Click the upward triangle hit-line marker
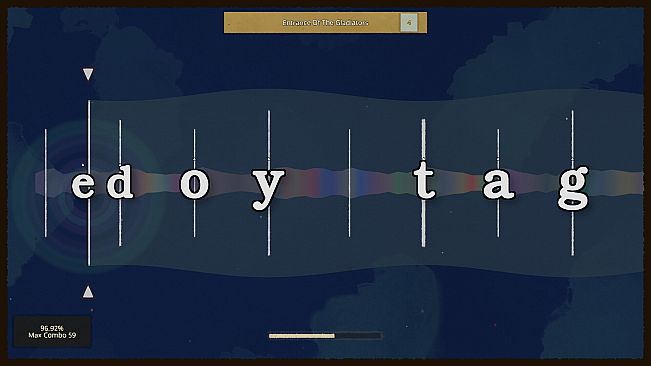The height and width of the screenshot is (366, 651). tap(88, 292)
